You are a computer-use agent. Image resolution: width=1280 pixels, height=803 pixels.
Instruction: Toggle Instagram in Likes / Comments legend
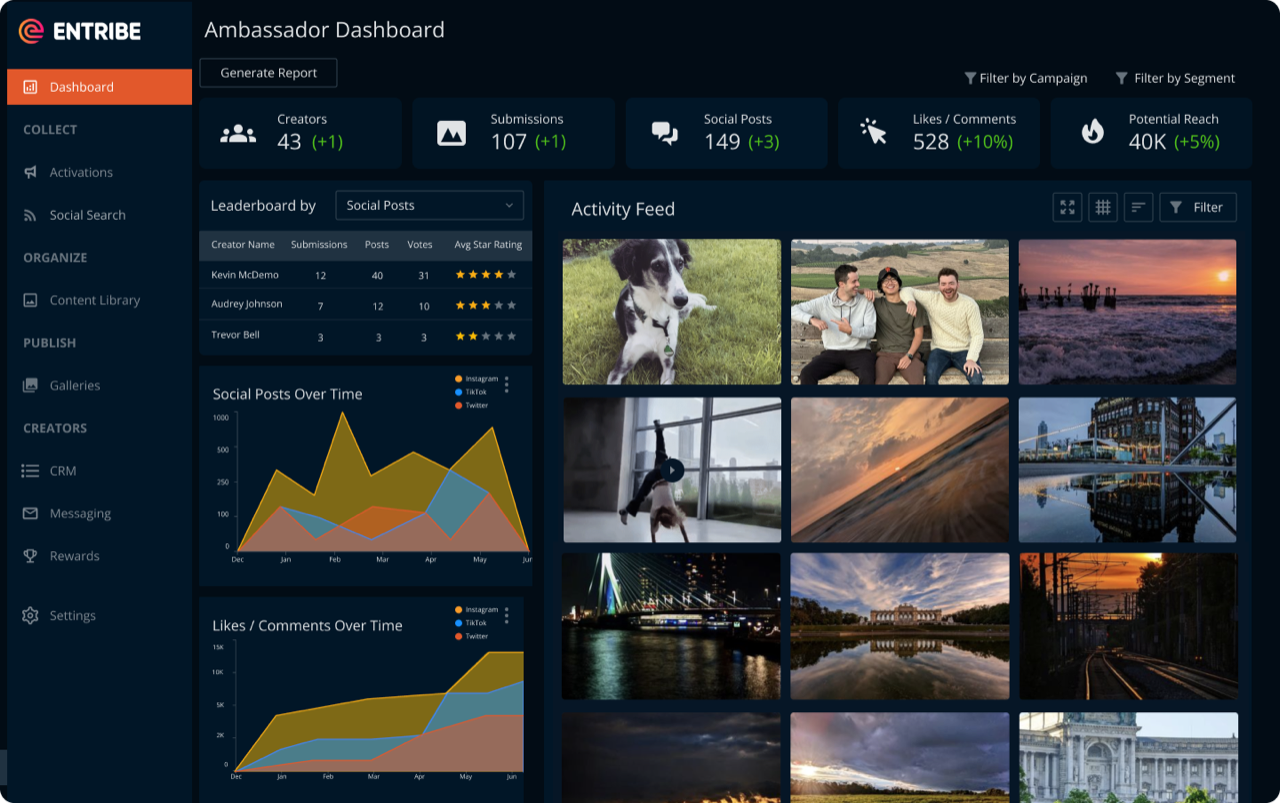pos(476,609)
